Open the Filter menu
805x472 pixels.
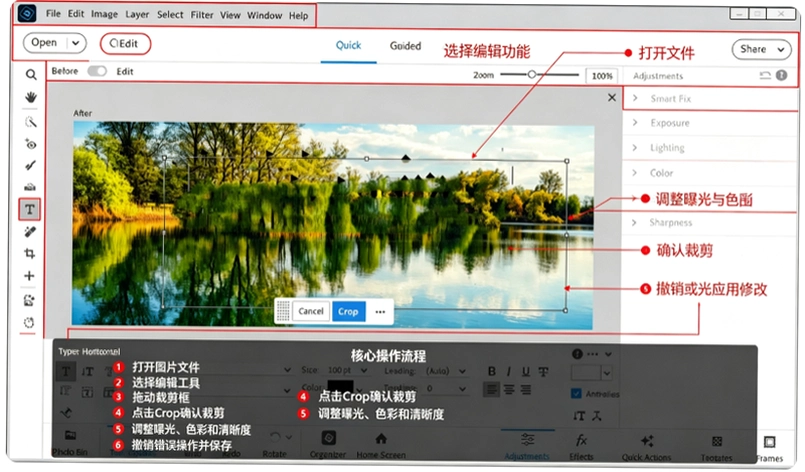(202, 15)
